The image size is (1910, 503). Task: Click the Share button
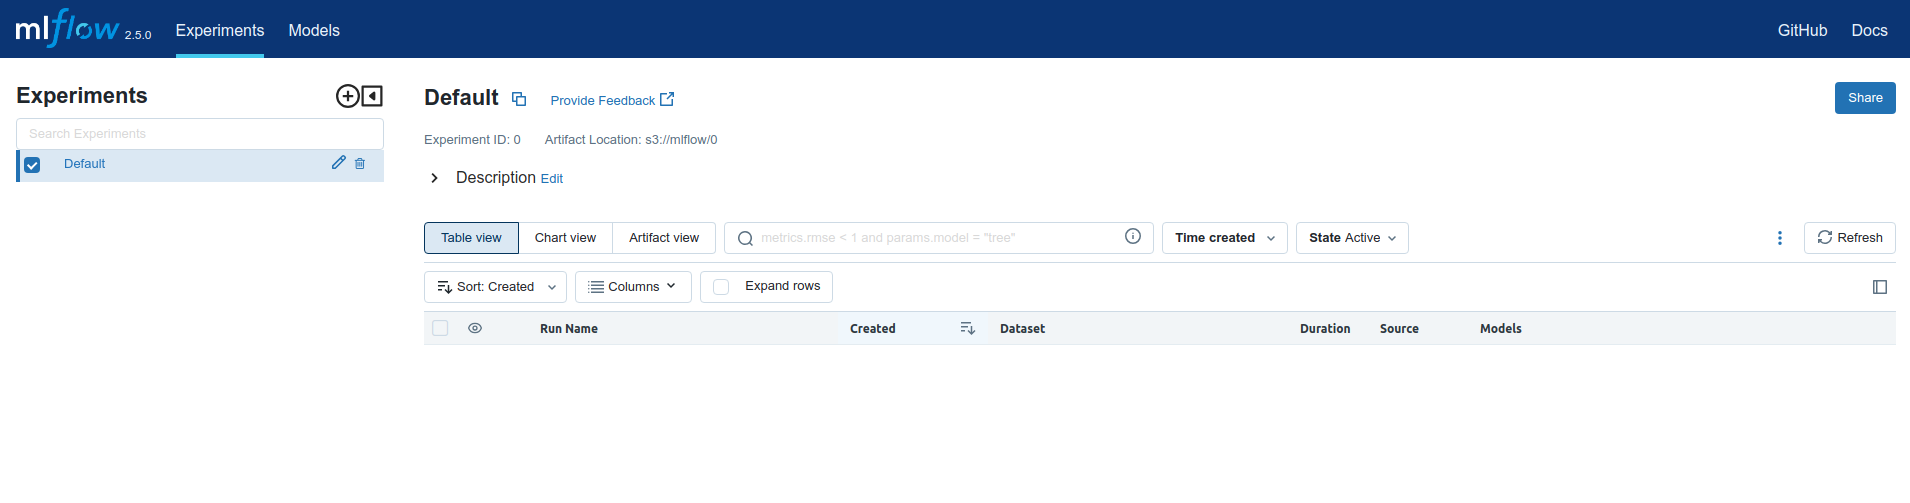pyautogui.click(x=1865, y=98)
